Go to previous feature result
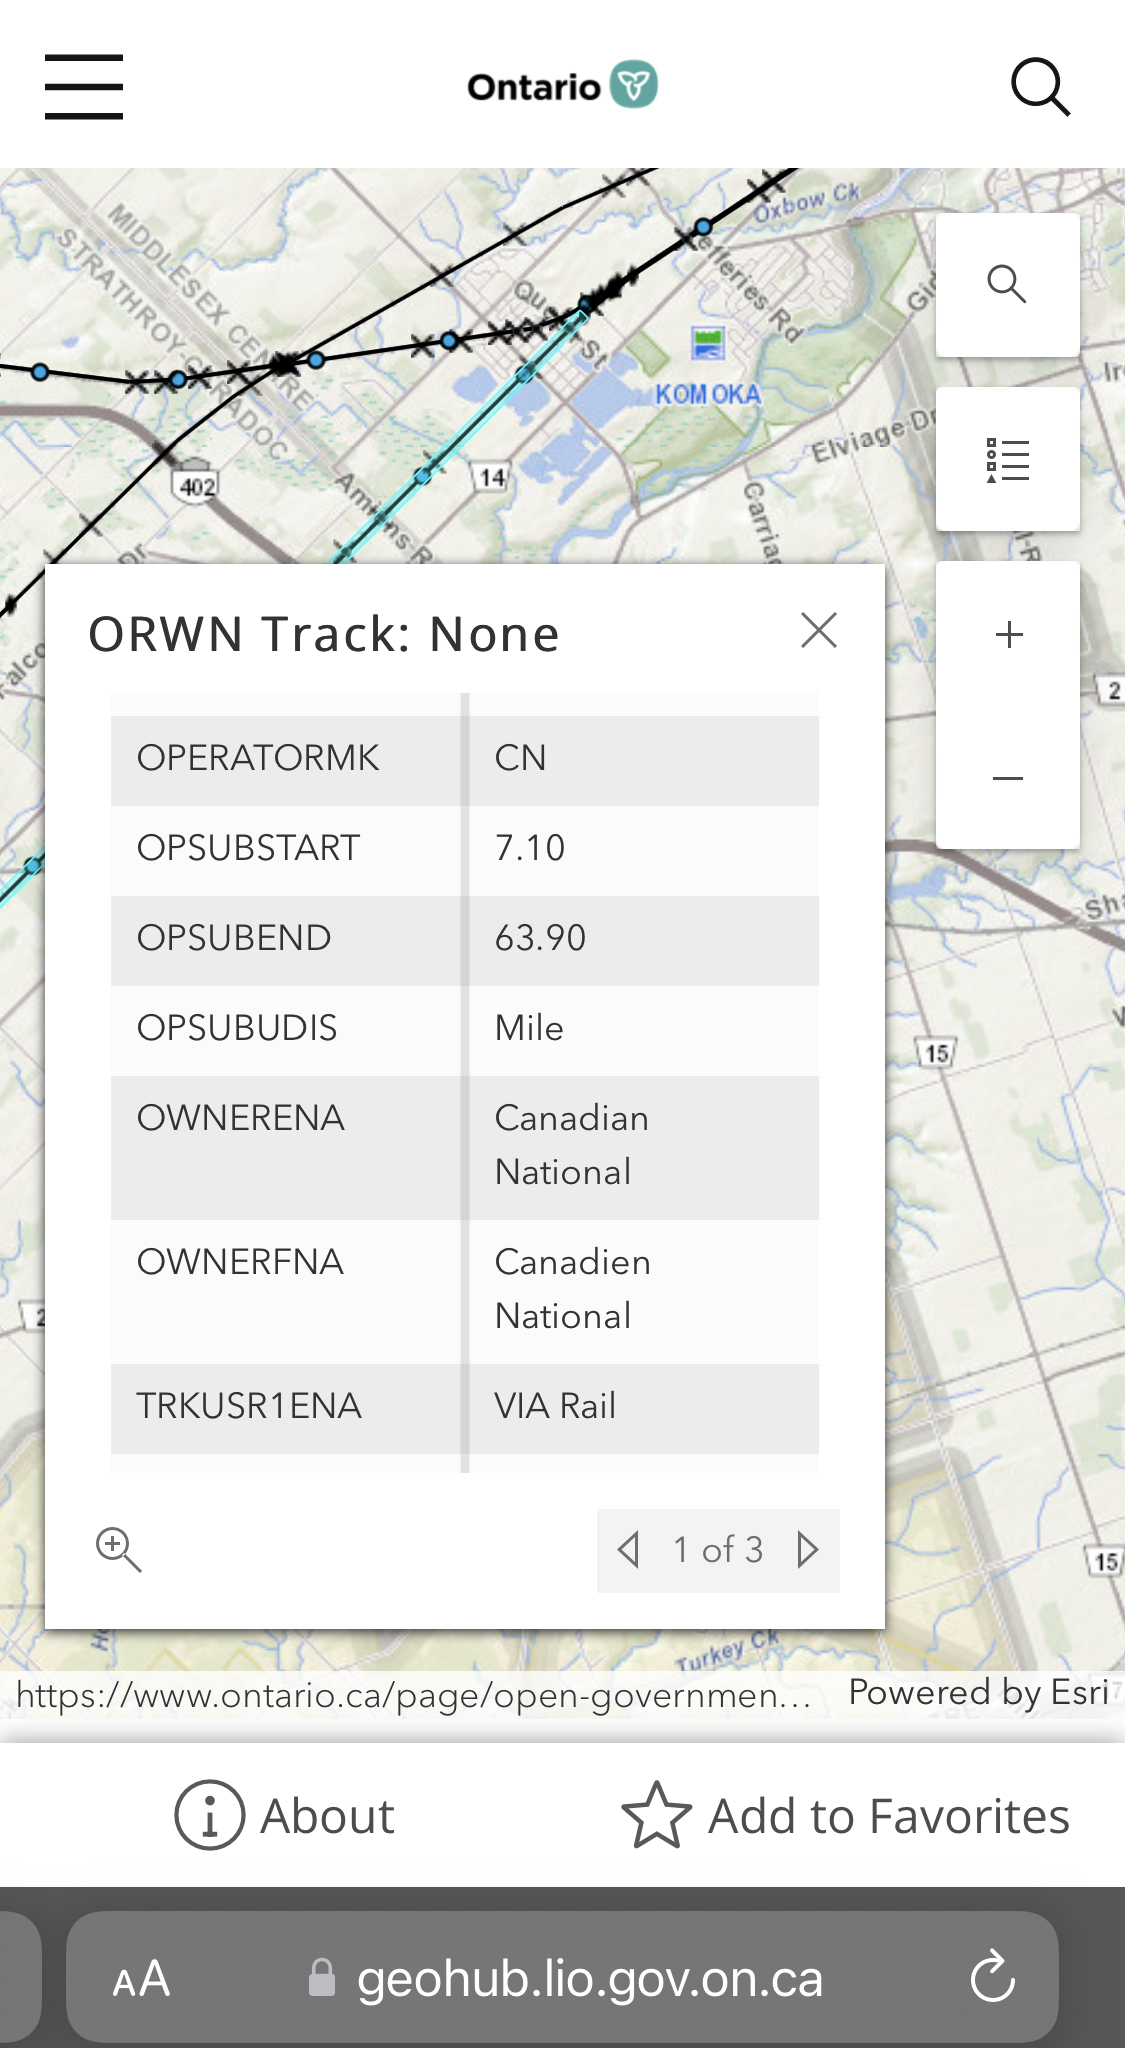This screenshot has width=1125, height=2048. (x=629, y=1550)
